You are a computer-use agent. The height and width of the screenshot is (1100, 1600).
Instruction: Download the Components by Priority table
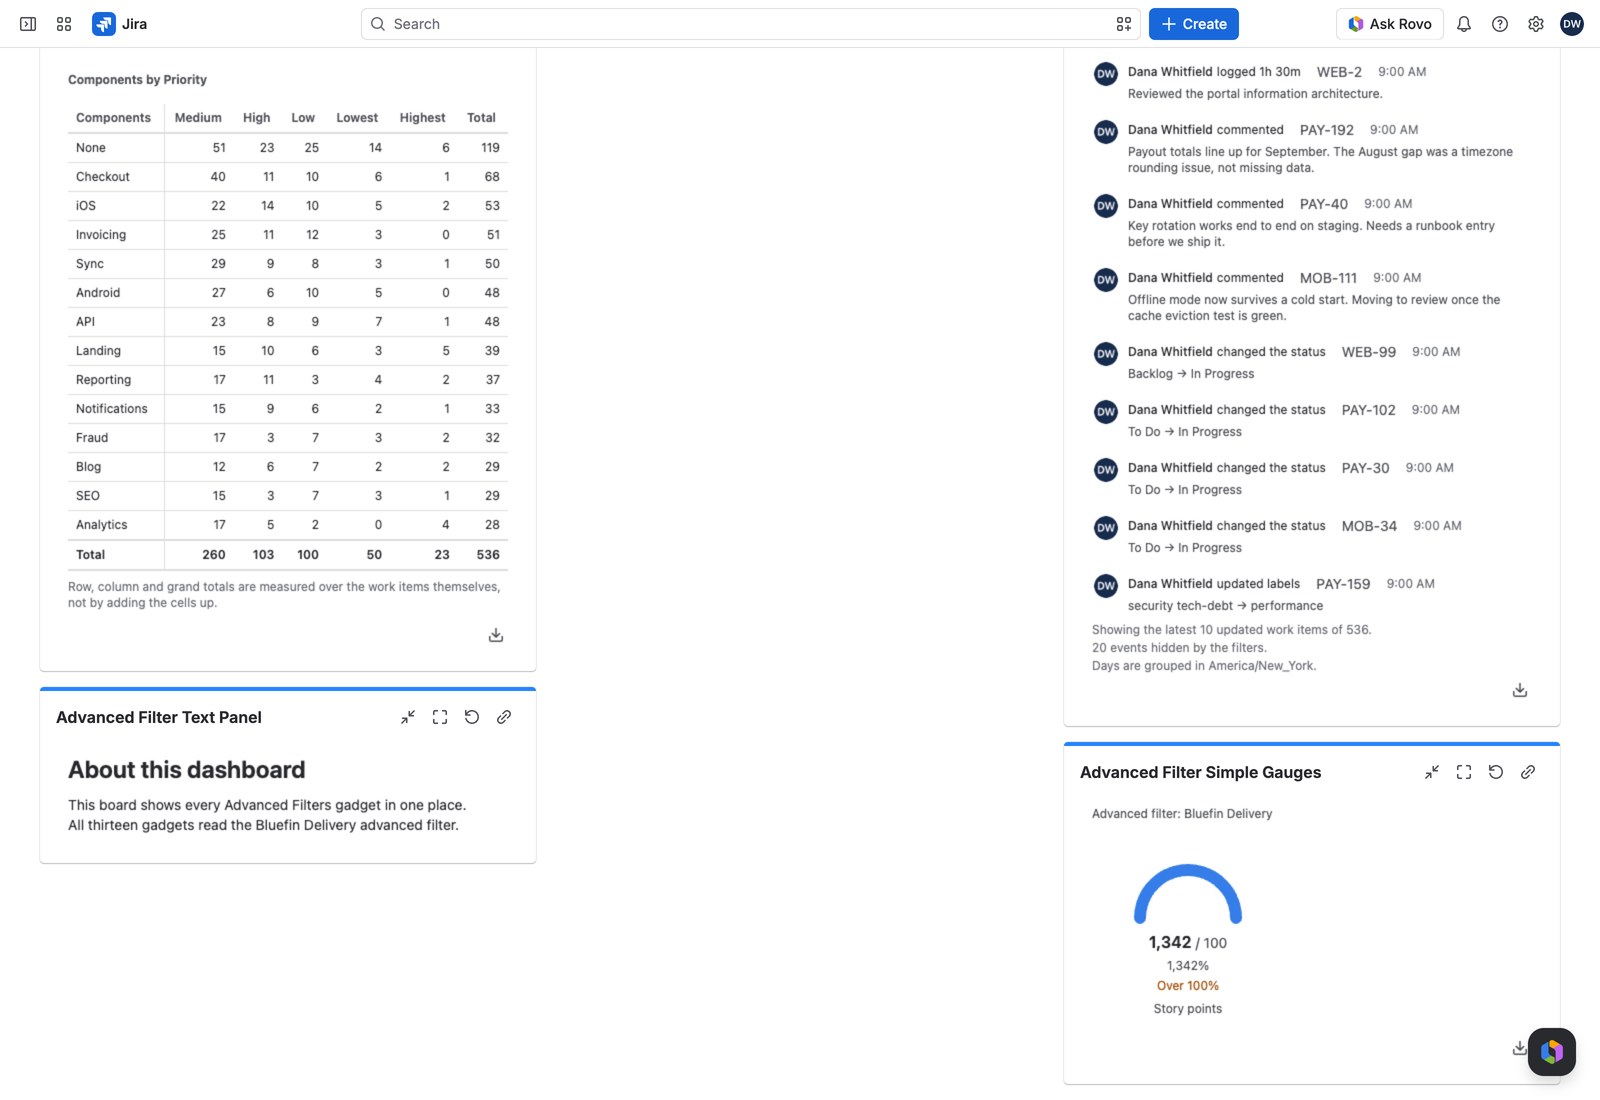(496, 635)
